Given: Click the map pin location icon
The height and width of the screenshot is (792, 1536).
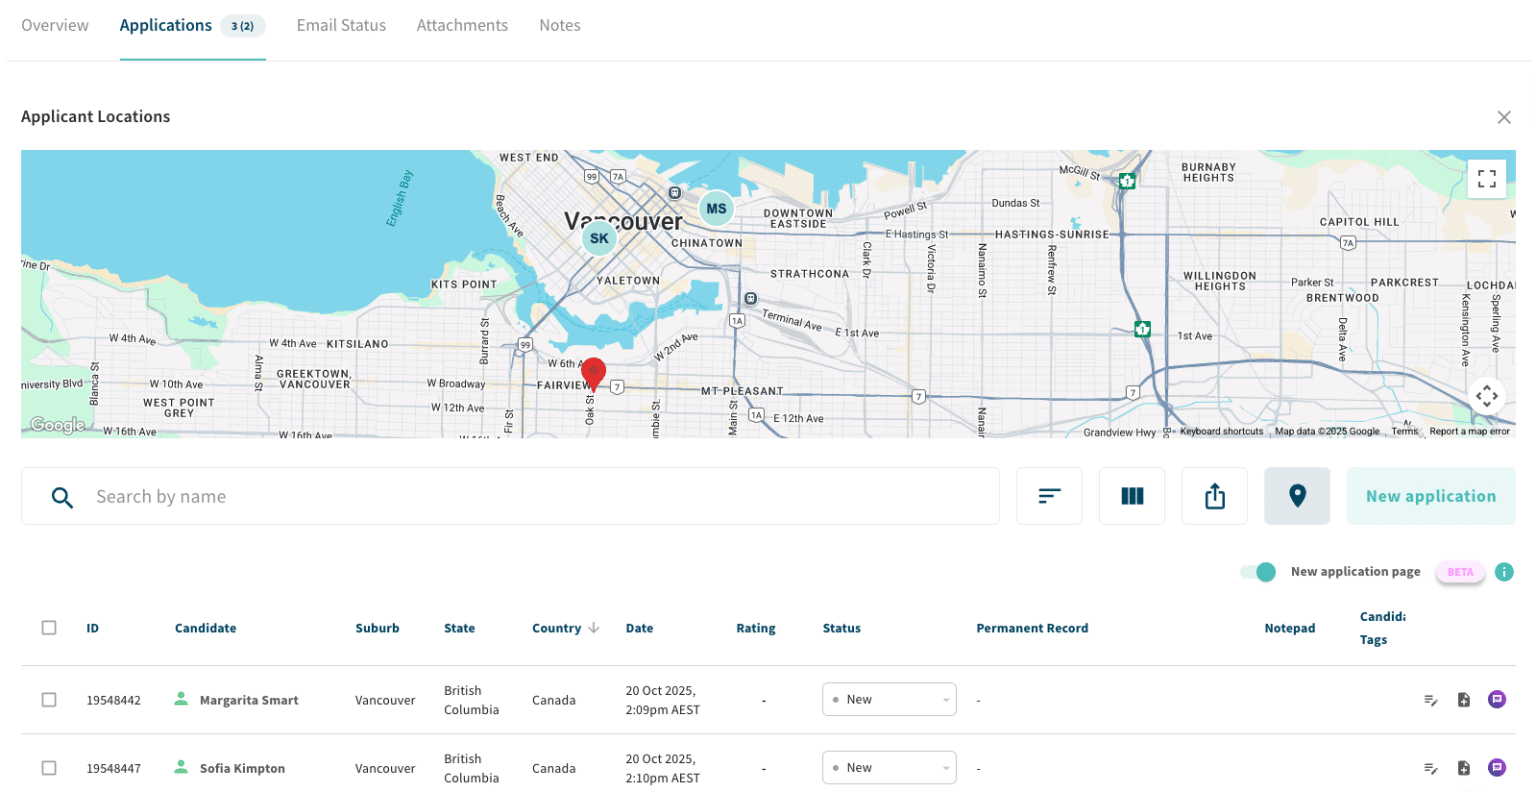Looking at the screenshot, I should tap(1297, 495).
